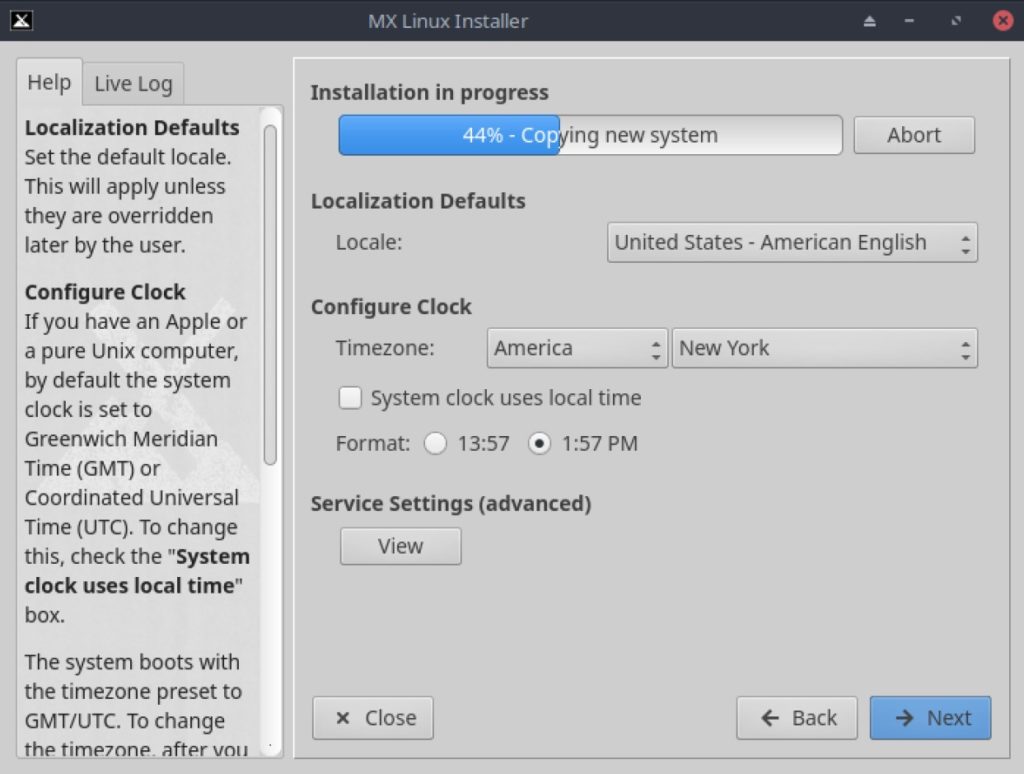Click the Configure Clock heading in Help
1024x774 pixels.
pyautogui.click(x=105, y=292)
